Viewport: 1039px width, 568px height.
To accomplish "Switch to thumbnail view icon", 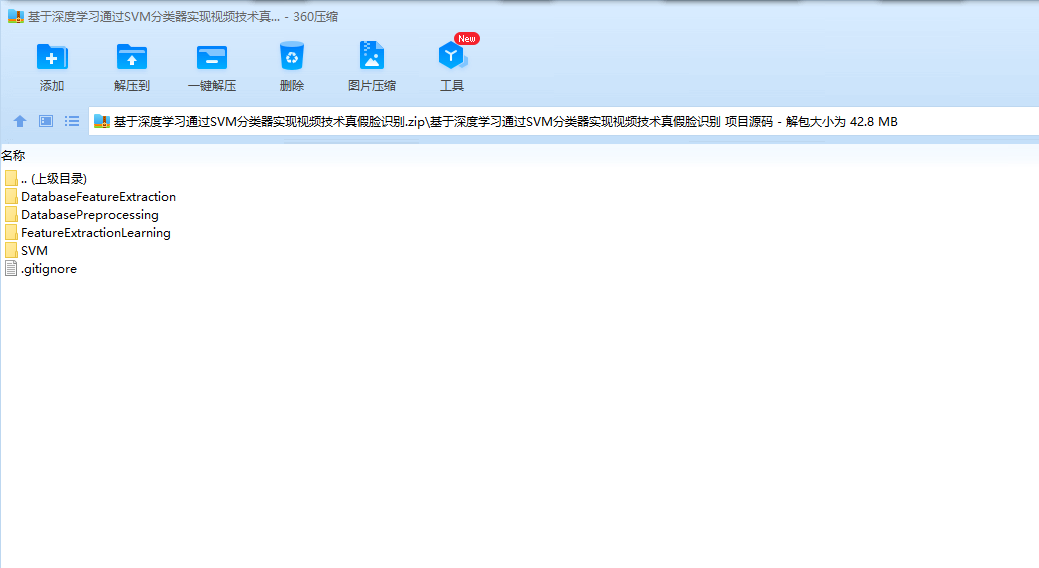I will point(46,121).
